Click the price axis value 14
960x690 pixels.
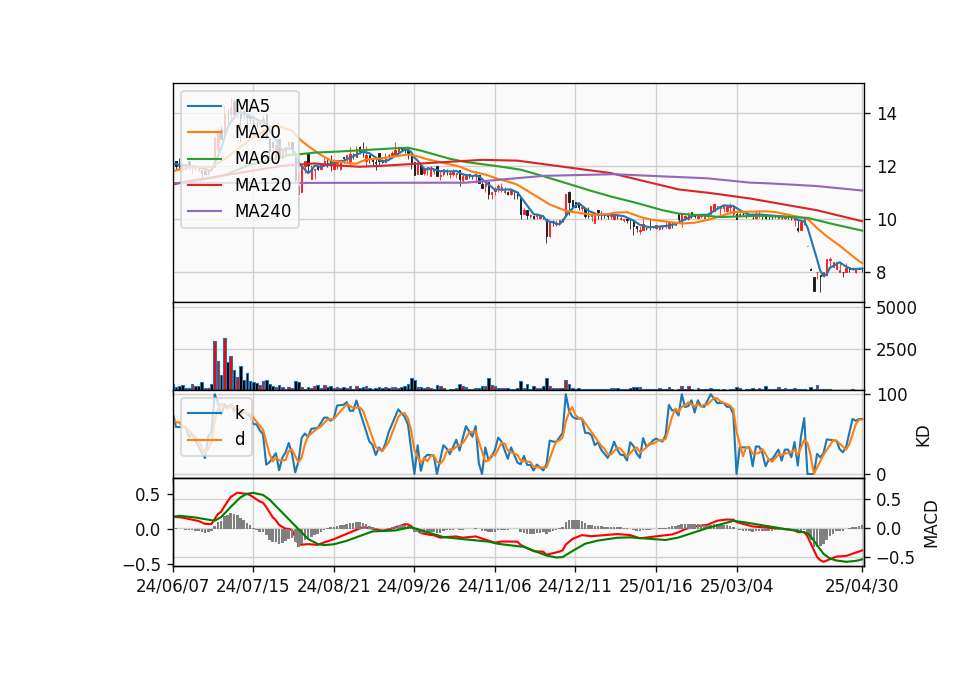pos(887,114)
